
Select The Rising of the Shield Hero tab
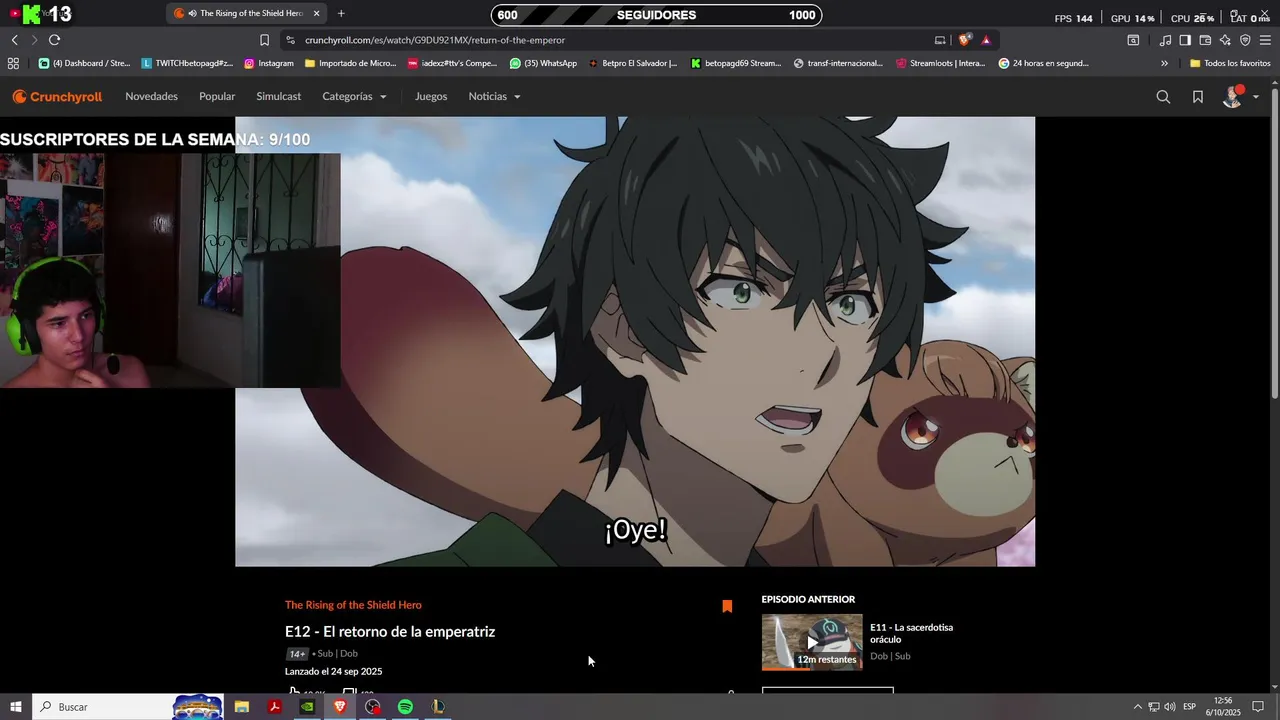point(248,13)
